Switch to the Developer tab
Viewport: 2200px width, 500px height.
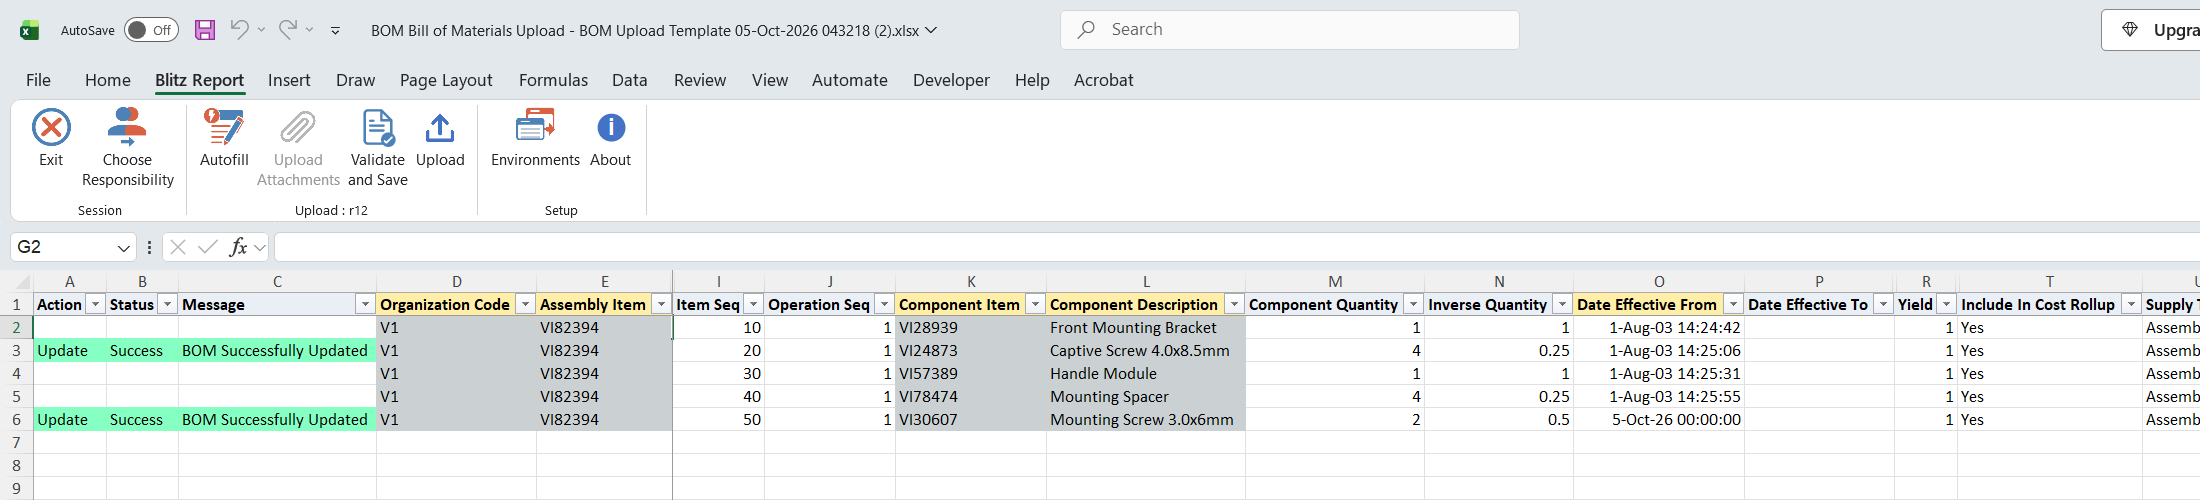(951, 80)
